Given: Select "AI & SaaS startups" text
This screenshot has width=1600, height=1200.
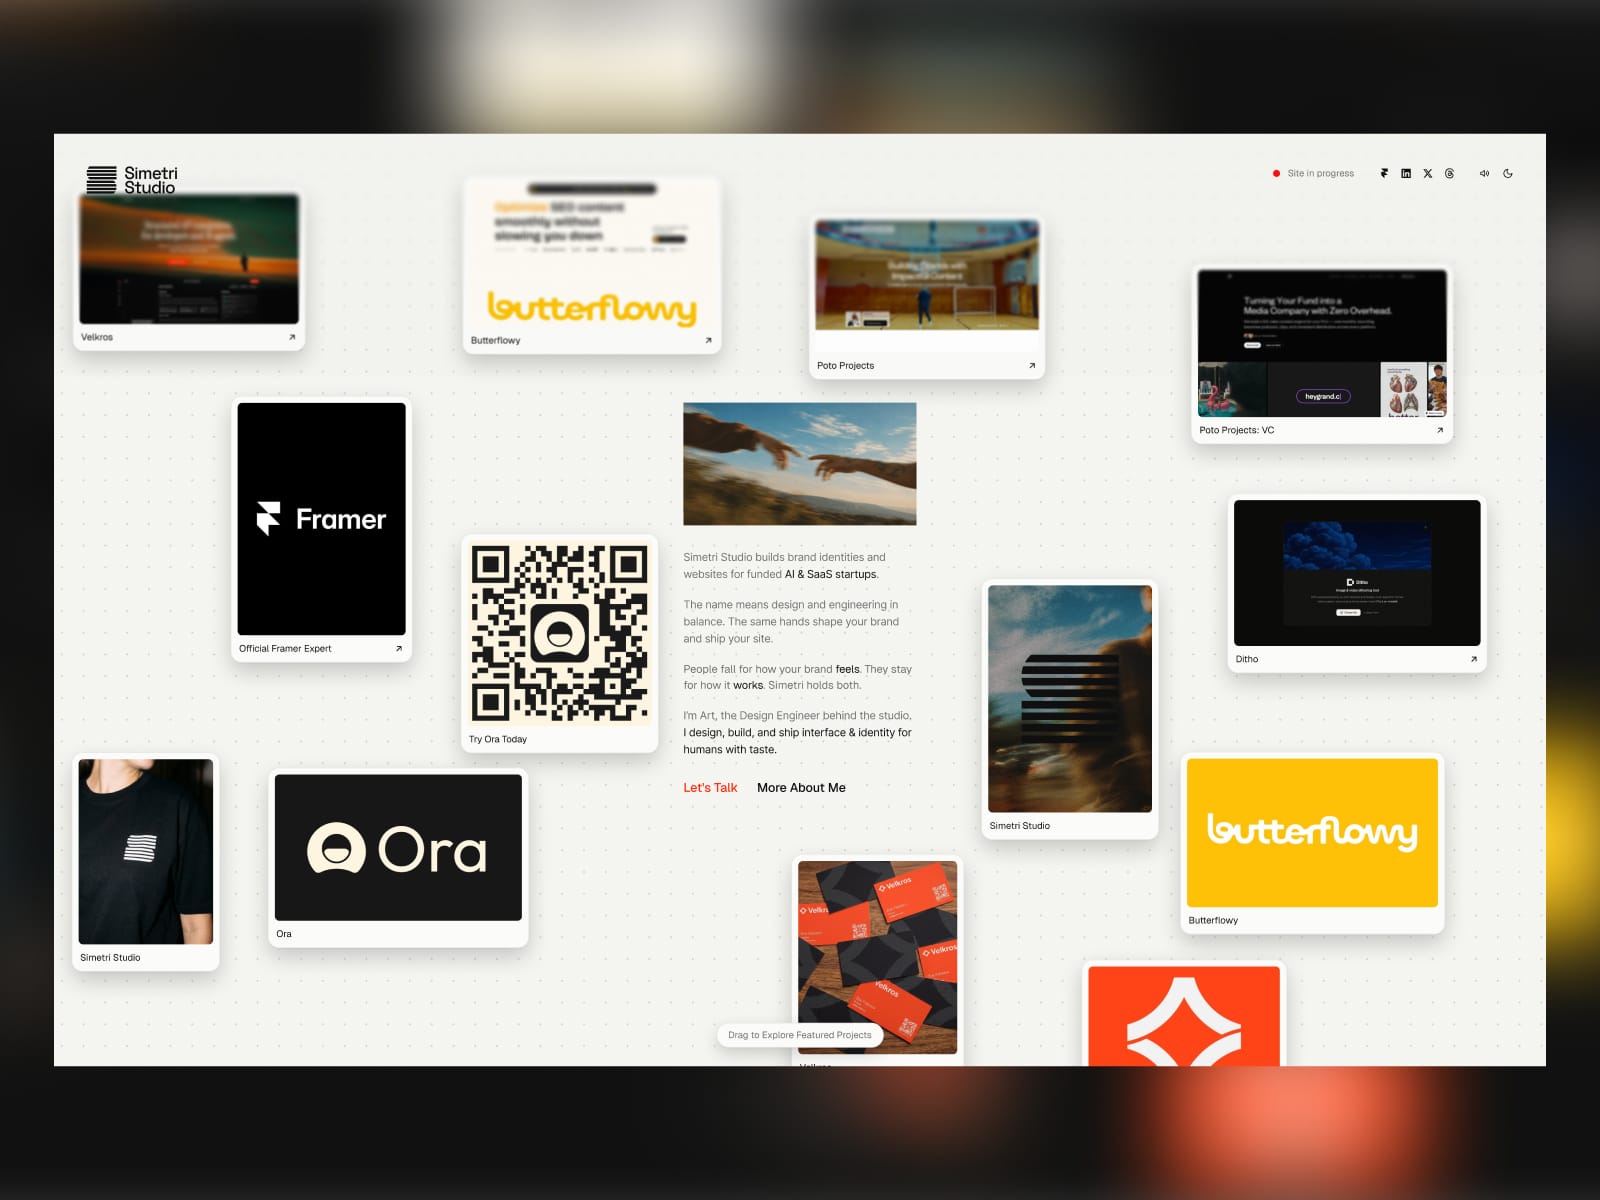Looking at the screenshot, I should click(831, 574).
